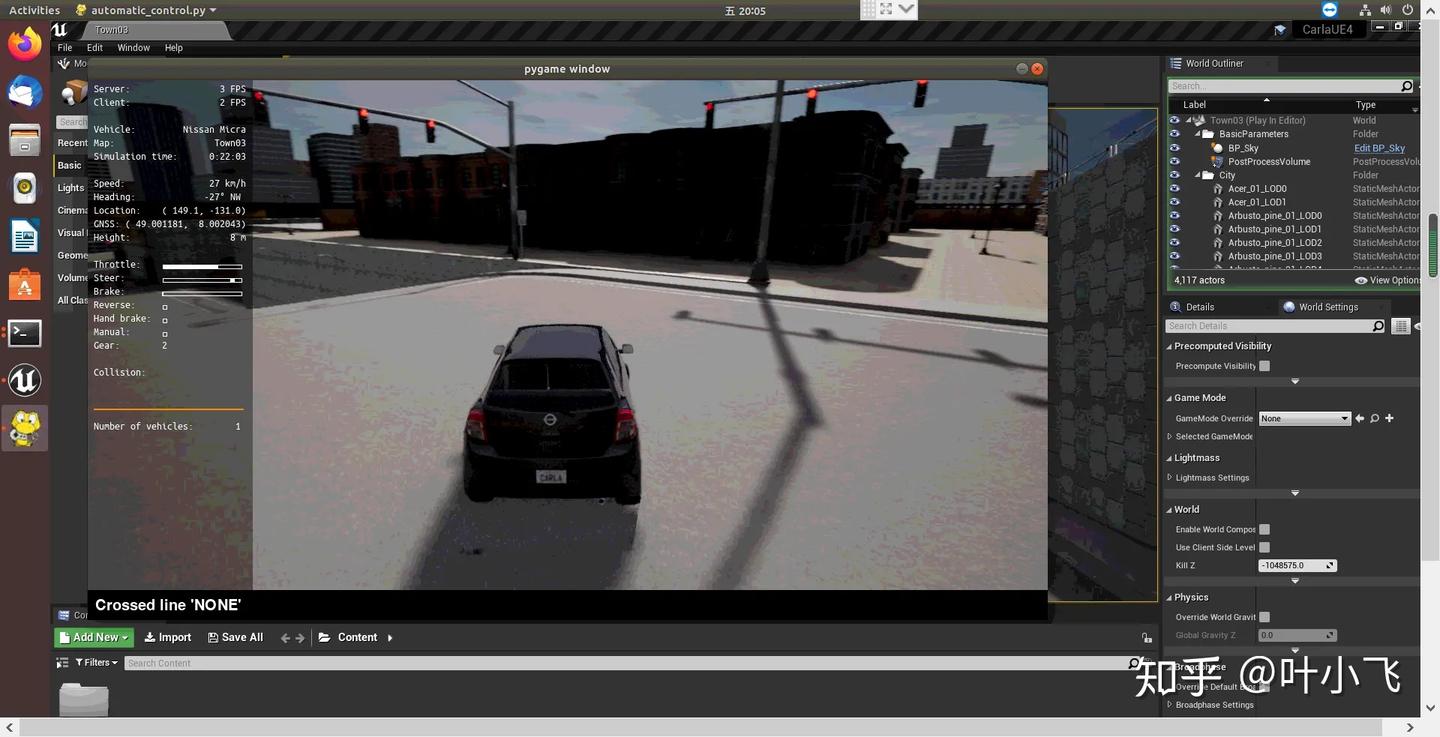Enable Precompute Visibility checkbox
Screen dimensions: 1440x737
coord(1264,366)
